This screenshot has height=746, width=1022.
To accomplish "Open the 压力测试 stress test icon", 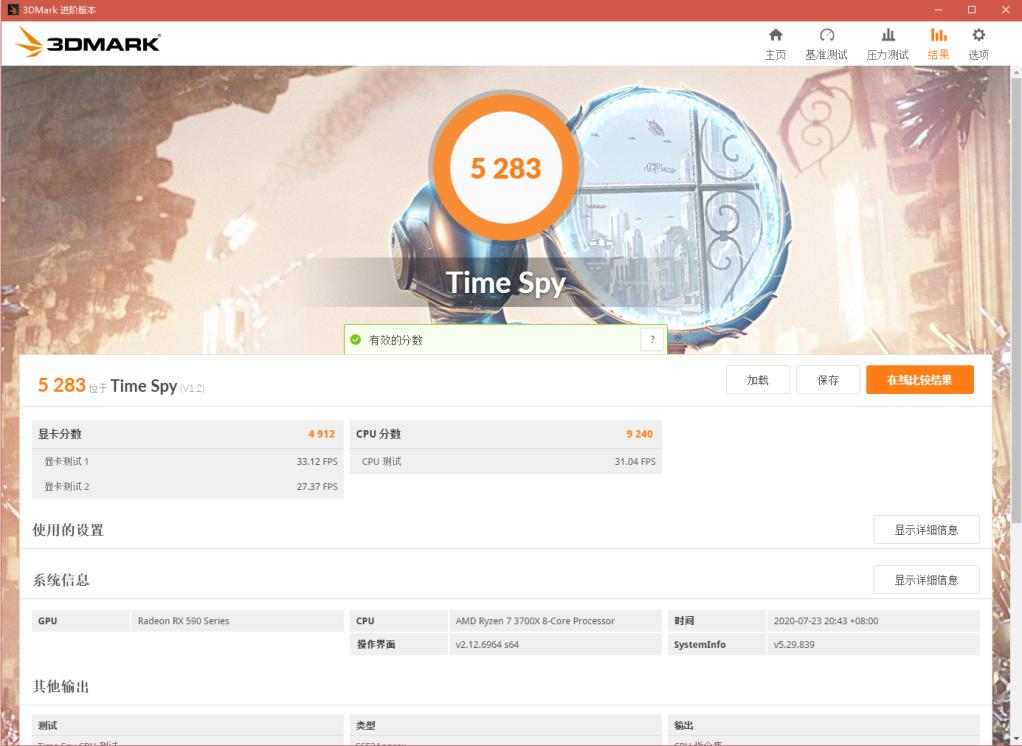I will point(888,35).
